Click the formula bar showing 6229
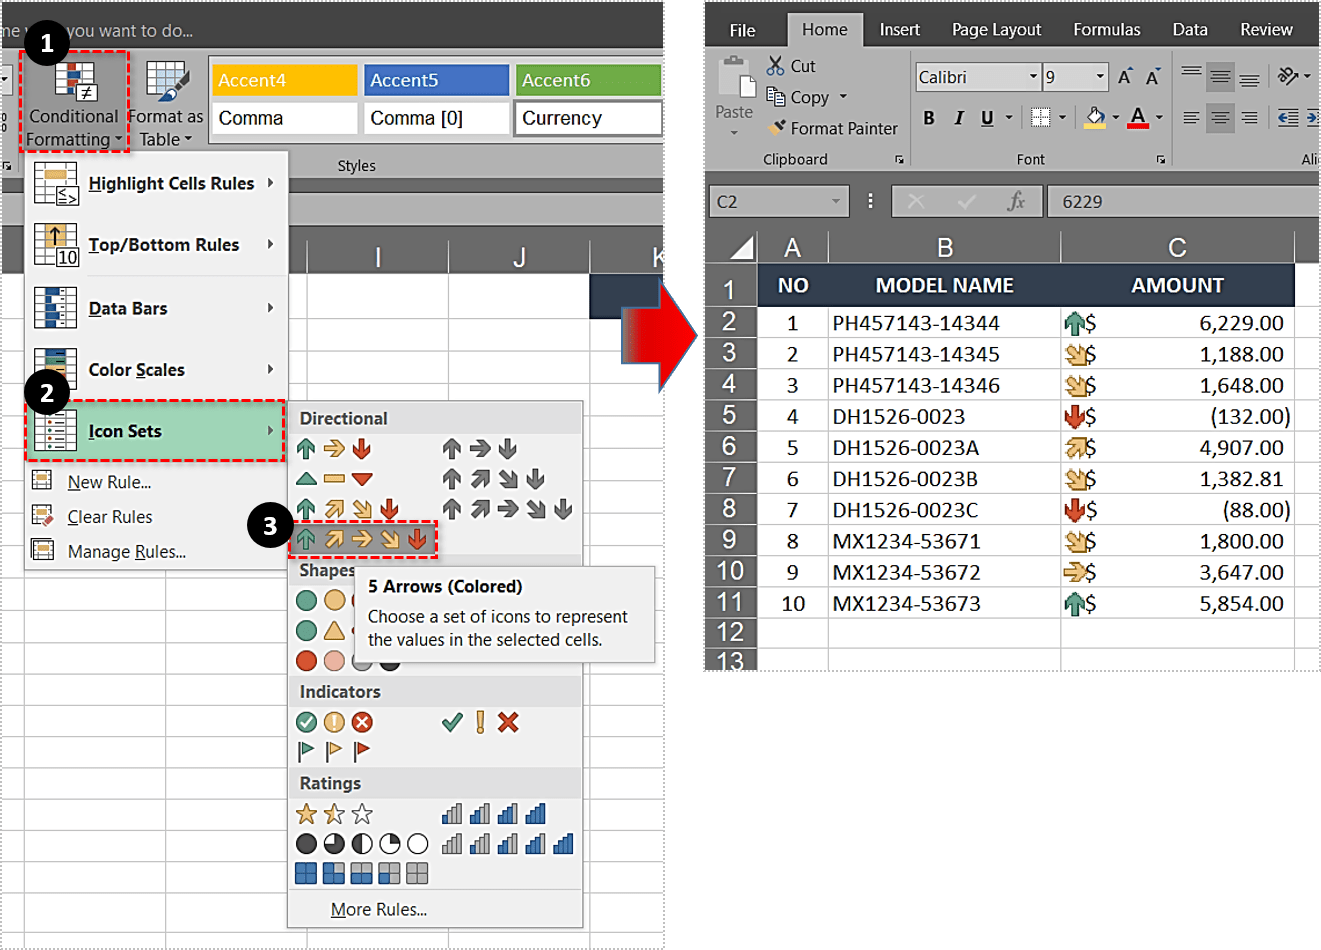This screenshot has width=1321, height=950. click(x=1180, y=202)
